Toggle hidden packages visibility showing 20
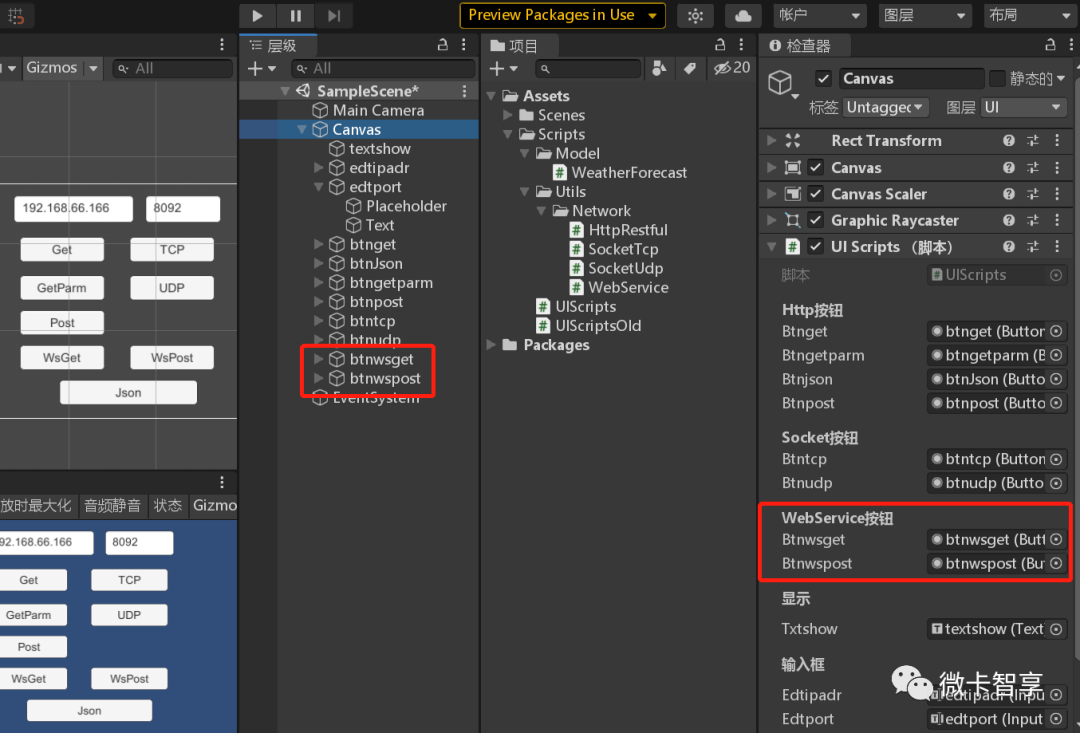The height and width of the screenshot is (733, 1080). tap(731, 68)
